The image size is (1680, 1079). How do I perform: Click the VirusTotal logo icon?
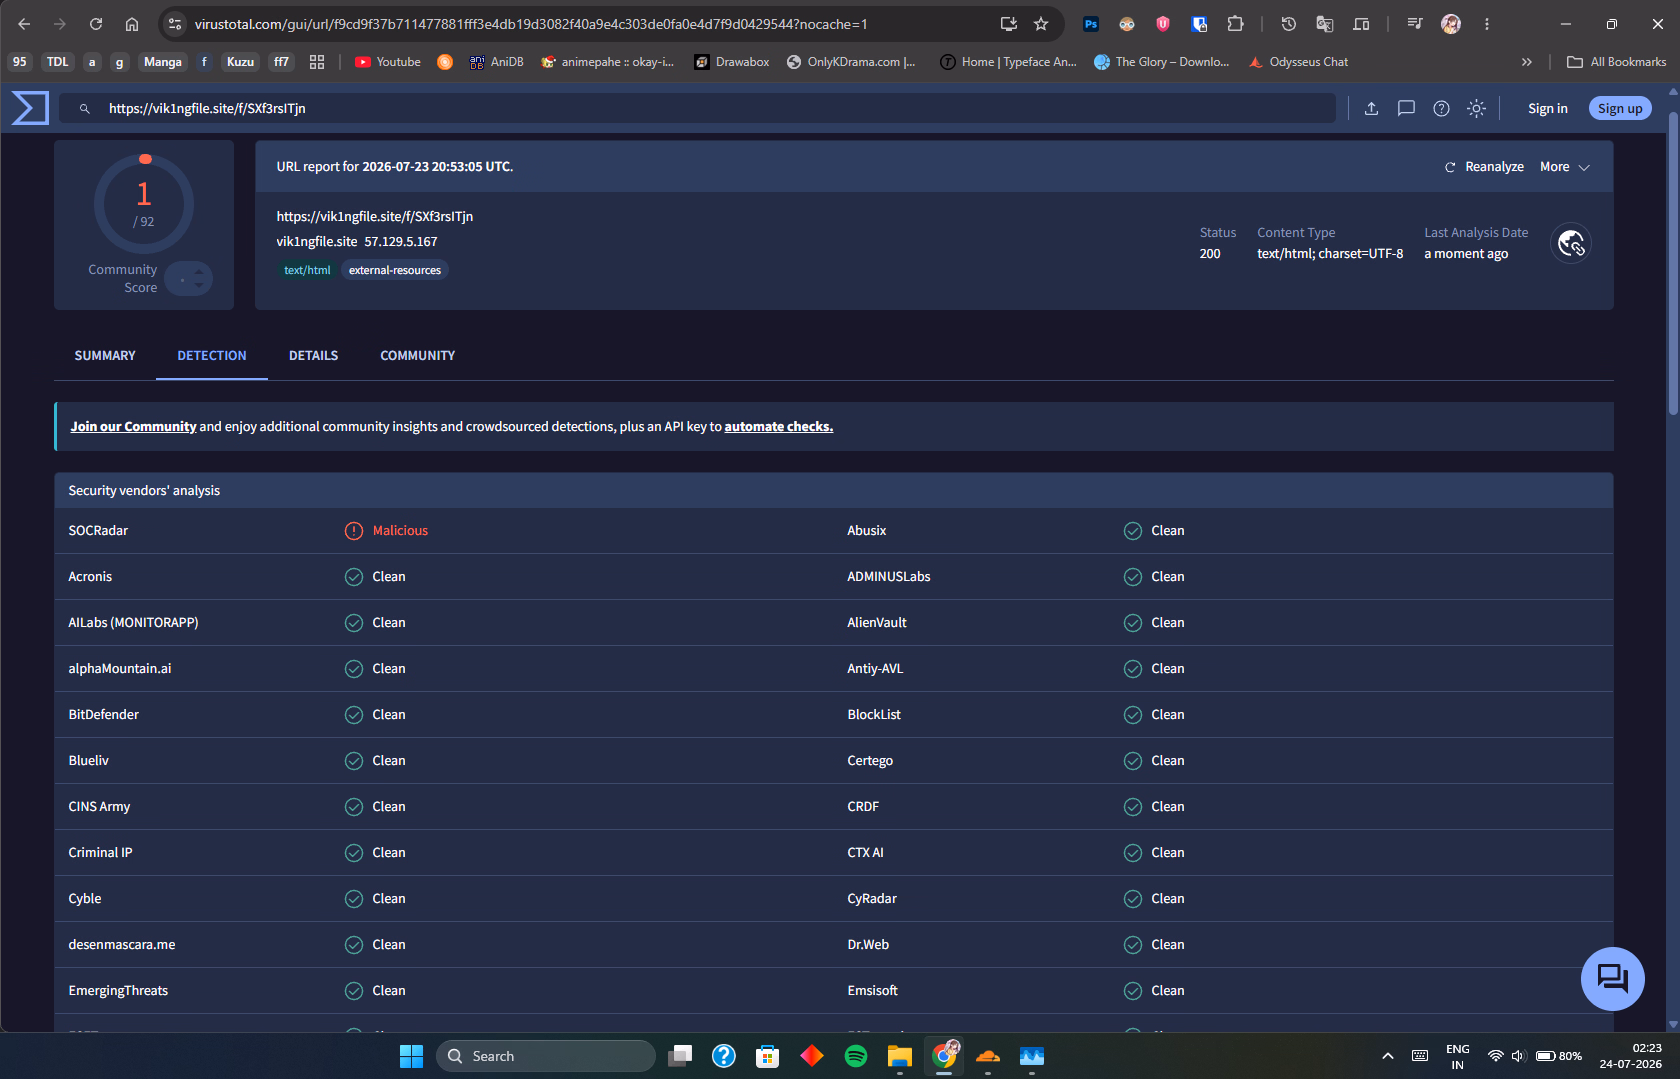pyautogui.click(x=30, y=108)
